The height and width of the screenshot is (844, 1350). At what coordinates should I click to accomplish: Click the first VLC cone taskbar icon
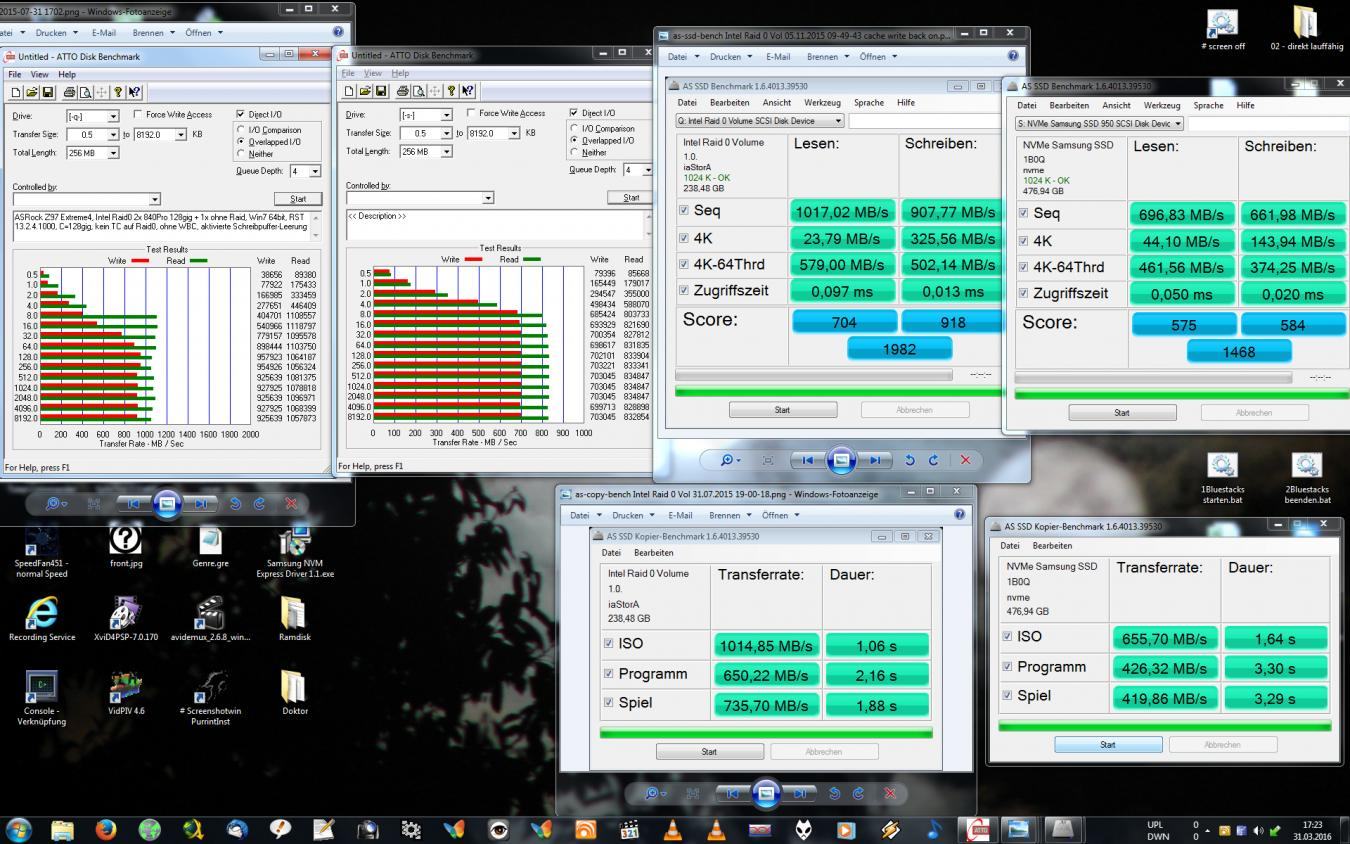coord(673,829)
